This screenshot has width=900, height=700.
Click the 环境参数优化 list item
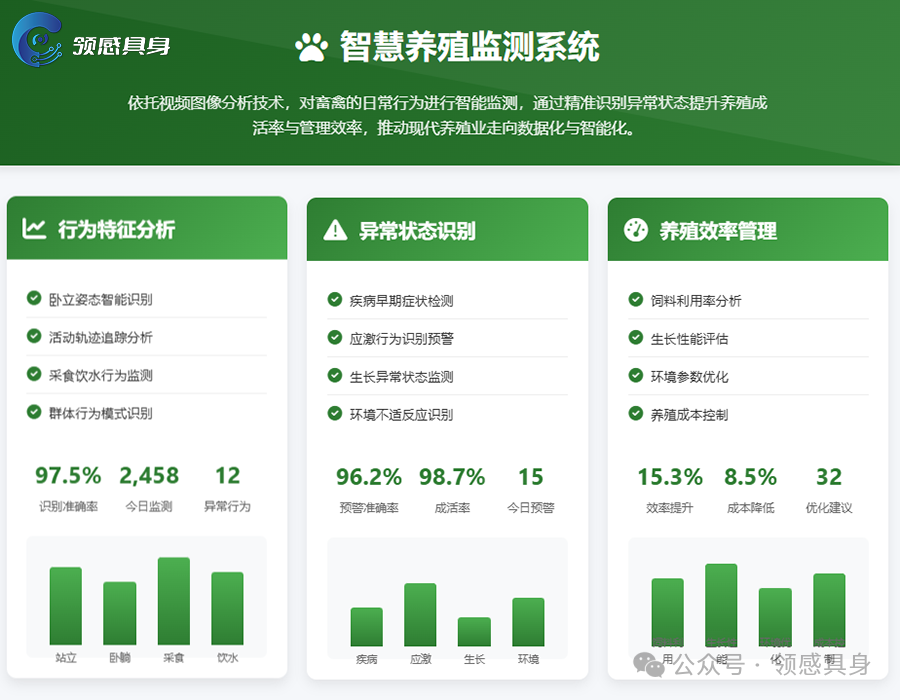click(x=748, y=376)
